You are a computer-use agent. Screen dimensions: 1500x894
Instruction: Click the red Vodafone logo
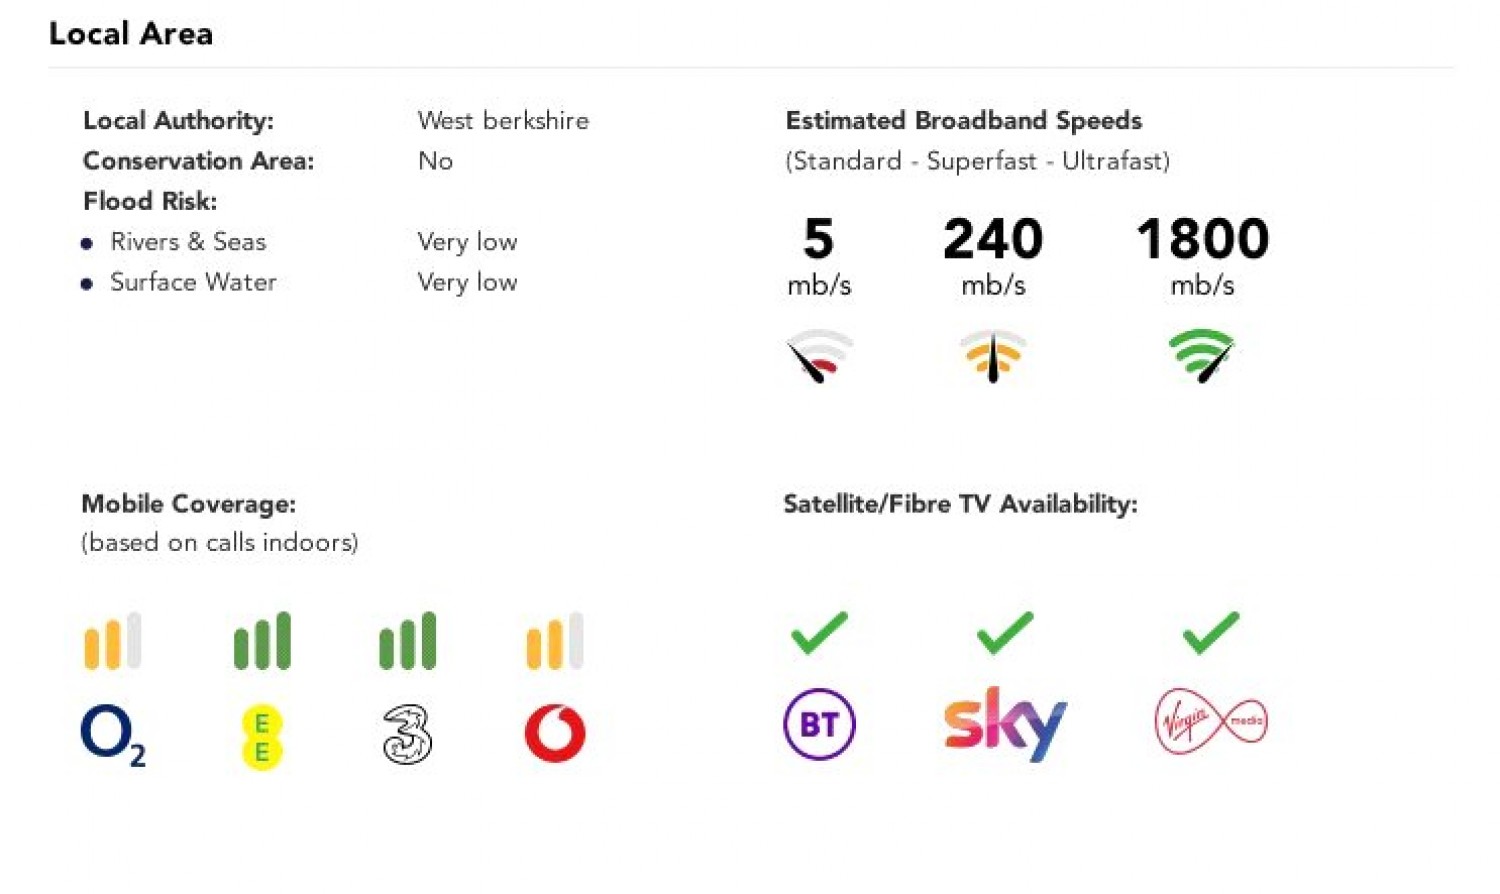(555, 733)
